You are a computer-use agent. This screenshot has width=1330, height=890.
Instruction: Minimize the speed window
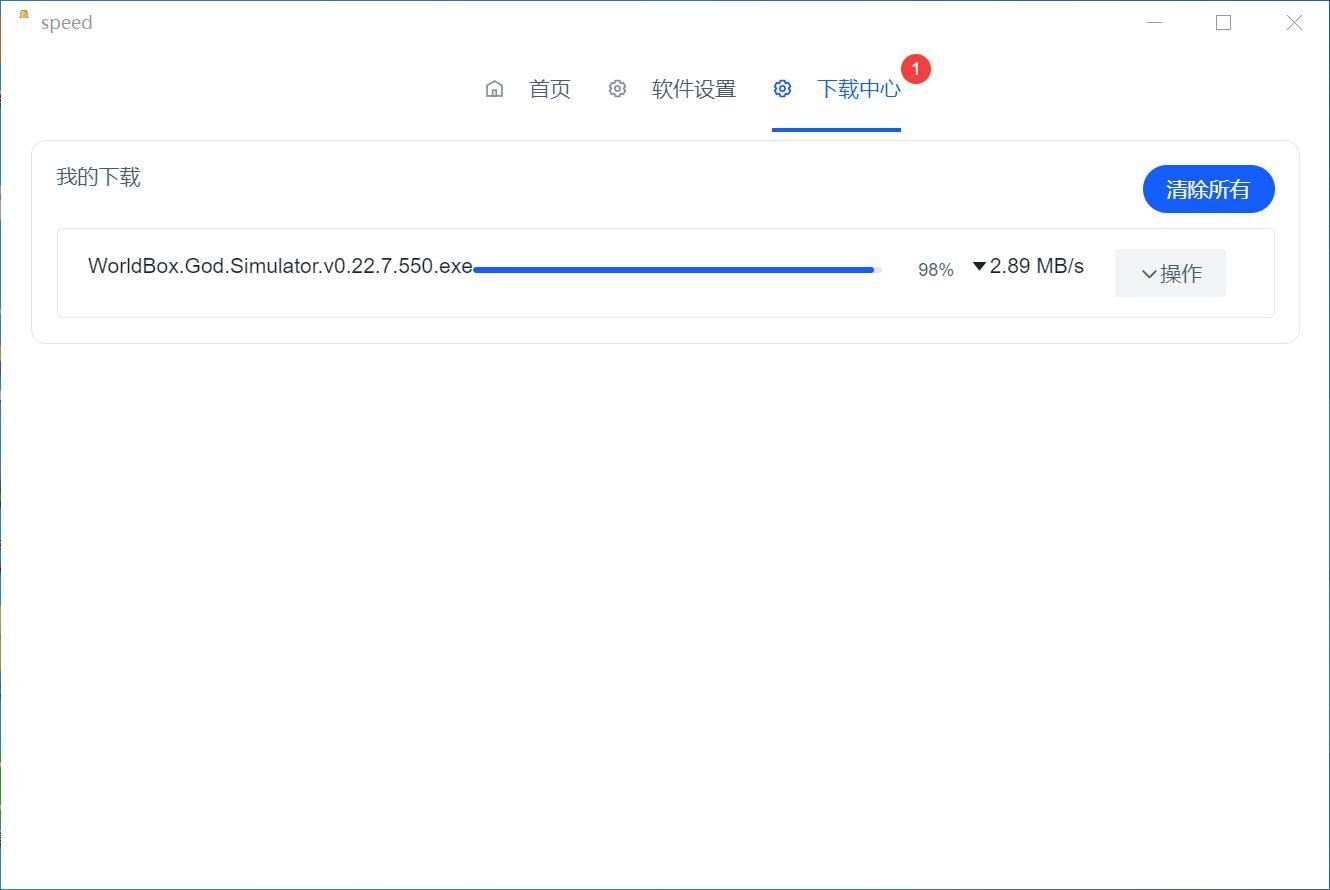point(1154,22)
